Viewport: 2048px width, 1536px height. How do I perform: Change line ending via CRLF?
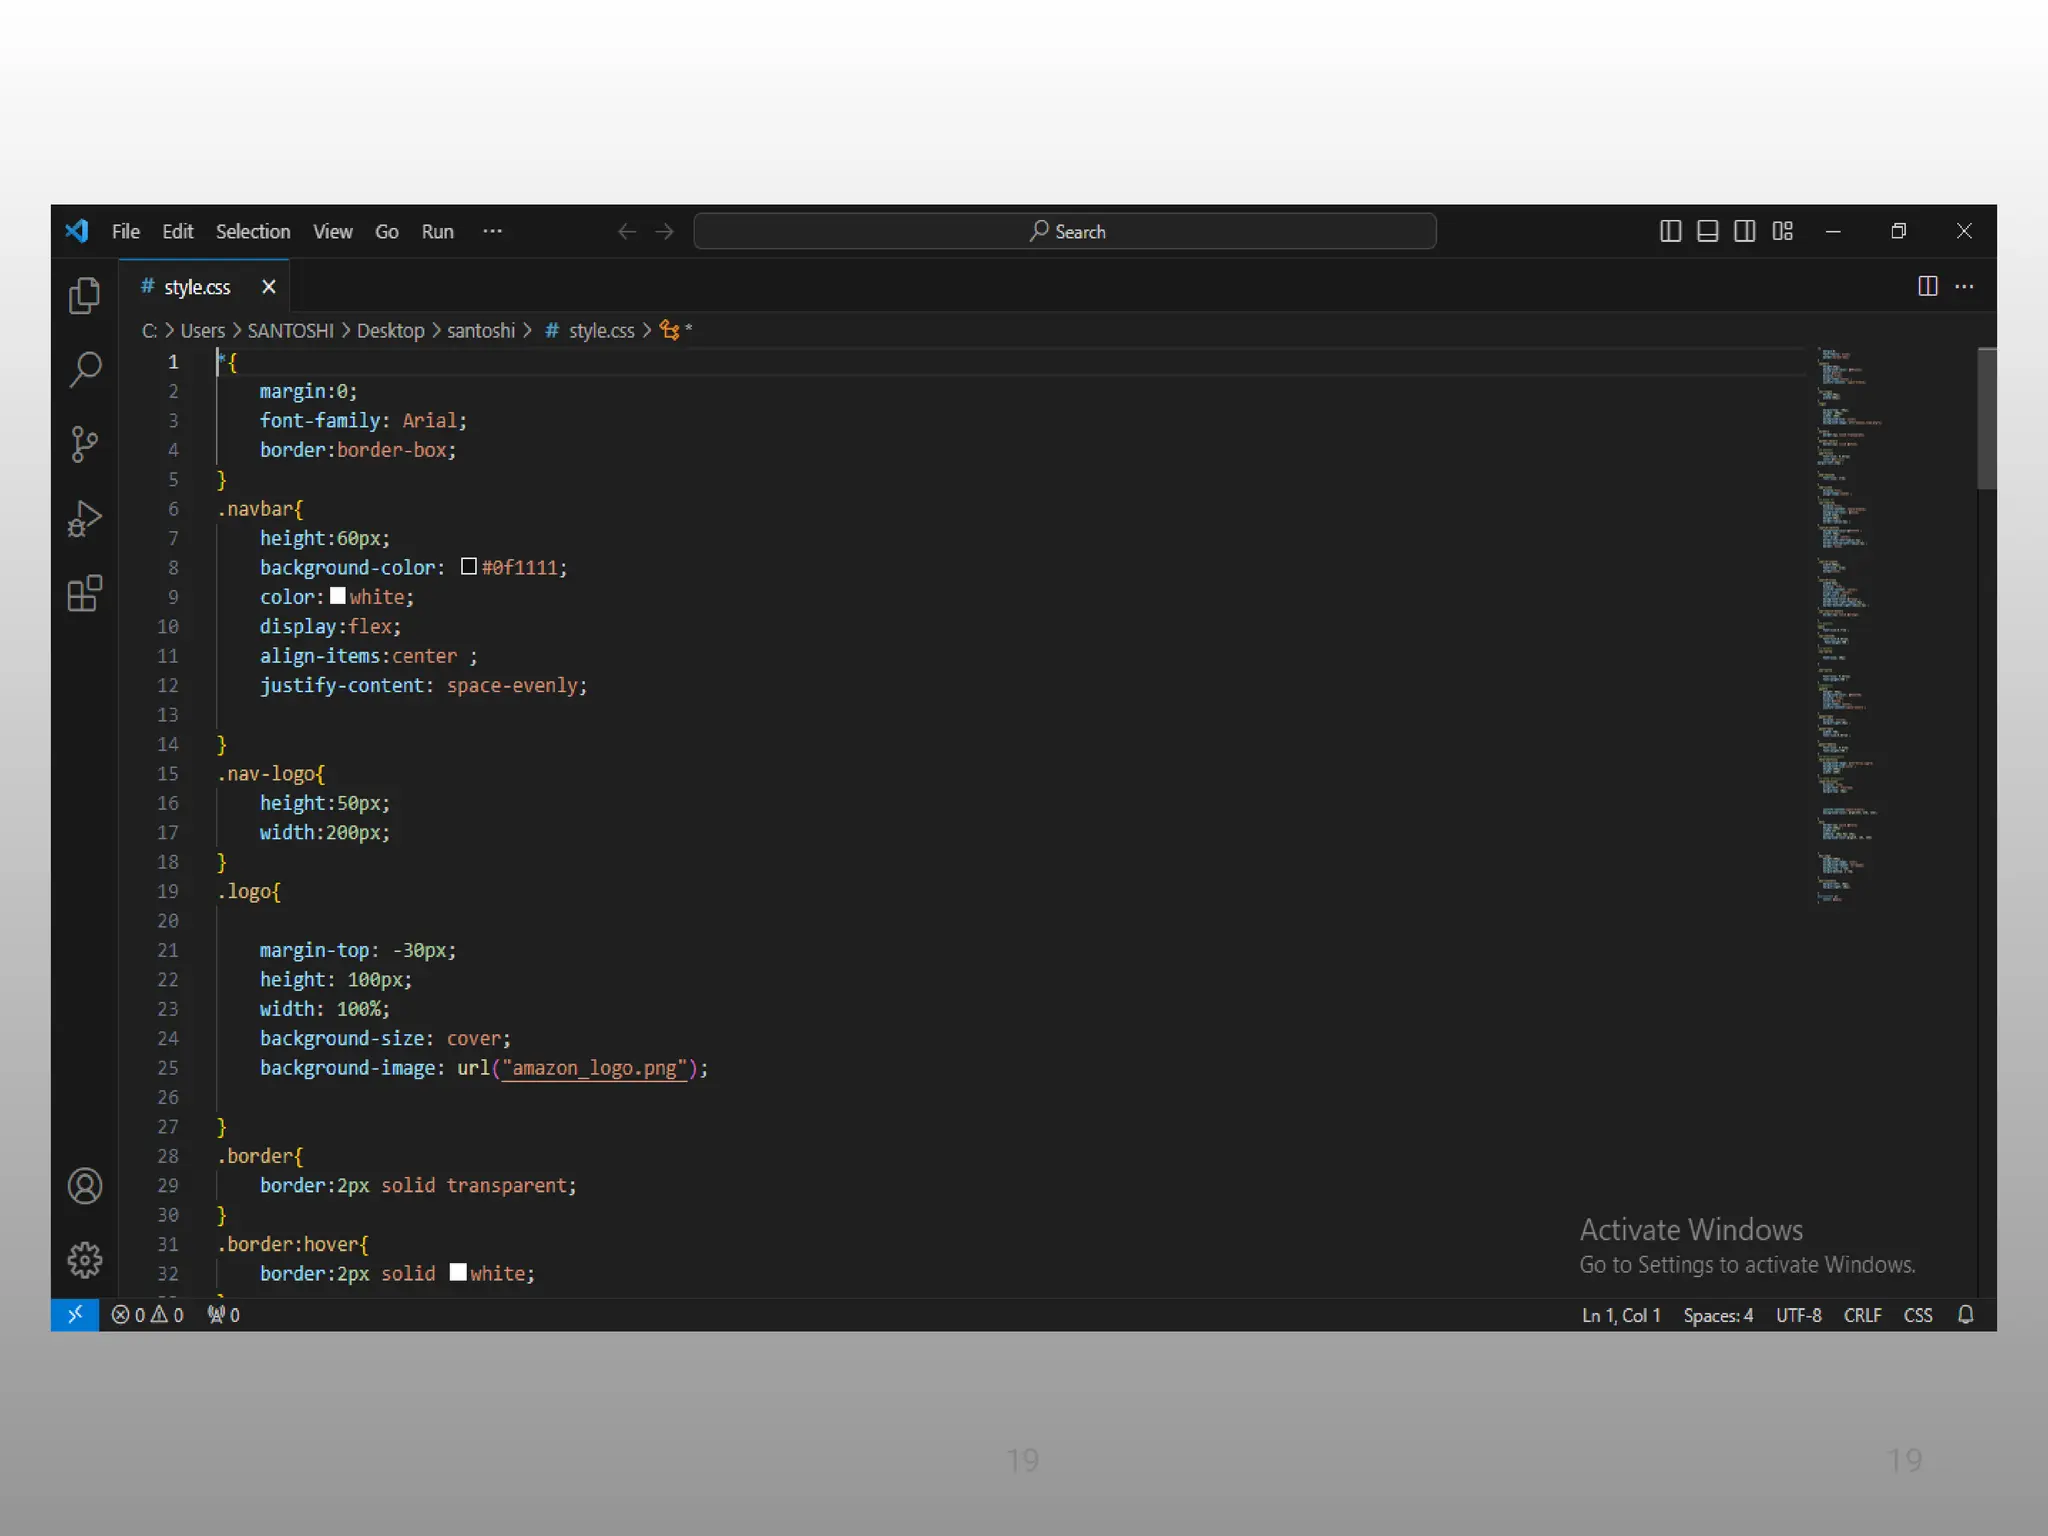coord(1863,1315)
